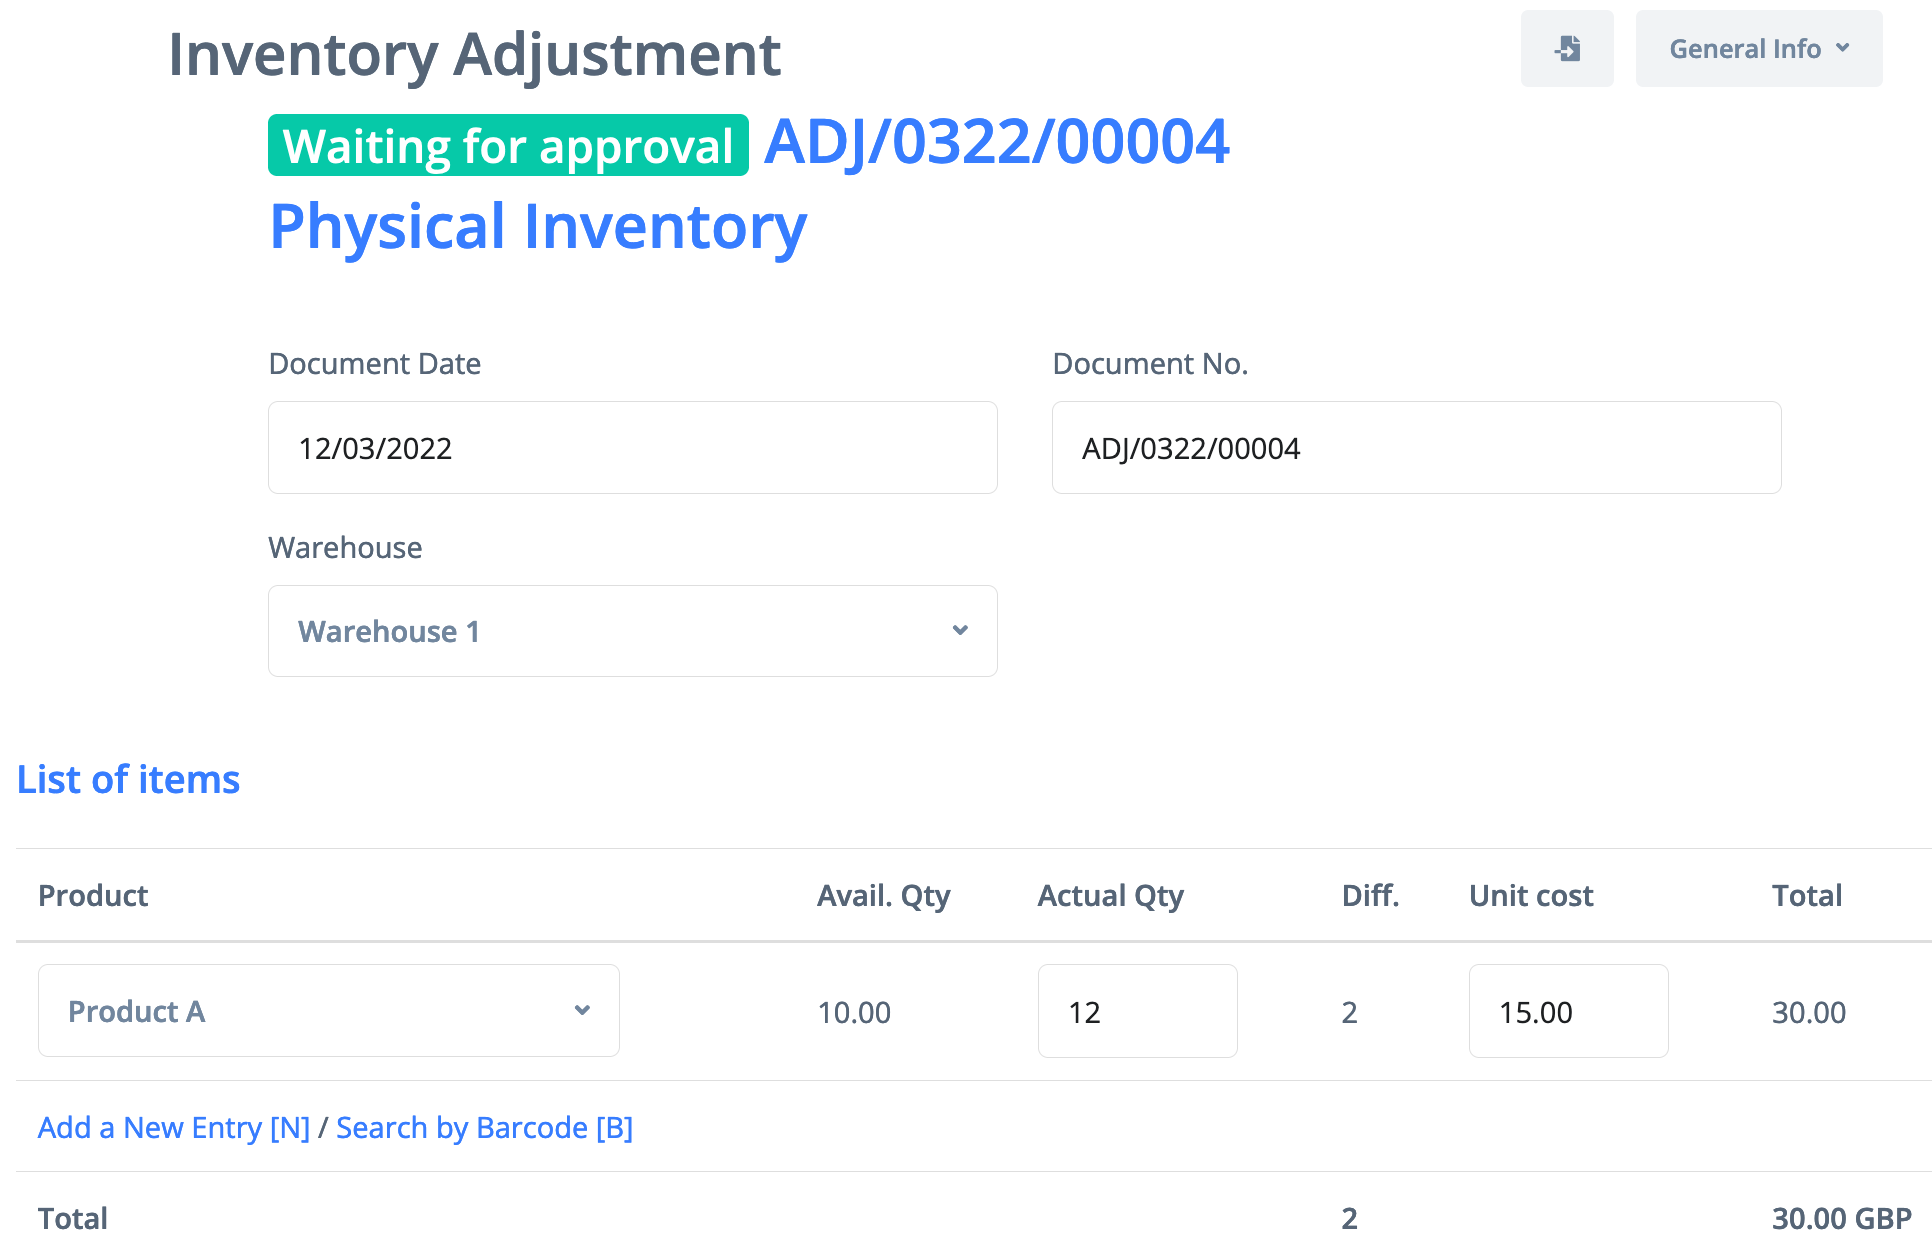This screenshot has width=1932, height=1246.
Task: Click the ADJ/0322/00004 title heading
Action: pos(996,142)
